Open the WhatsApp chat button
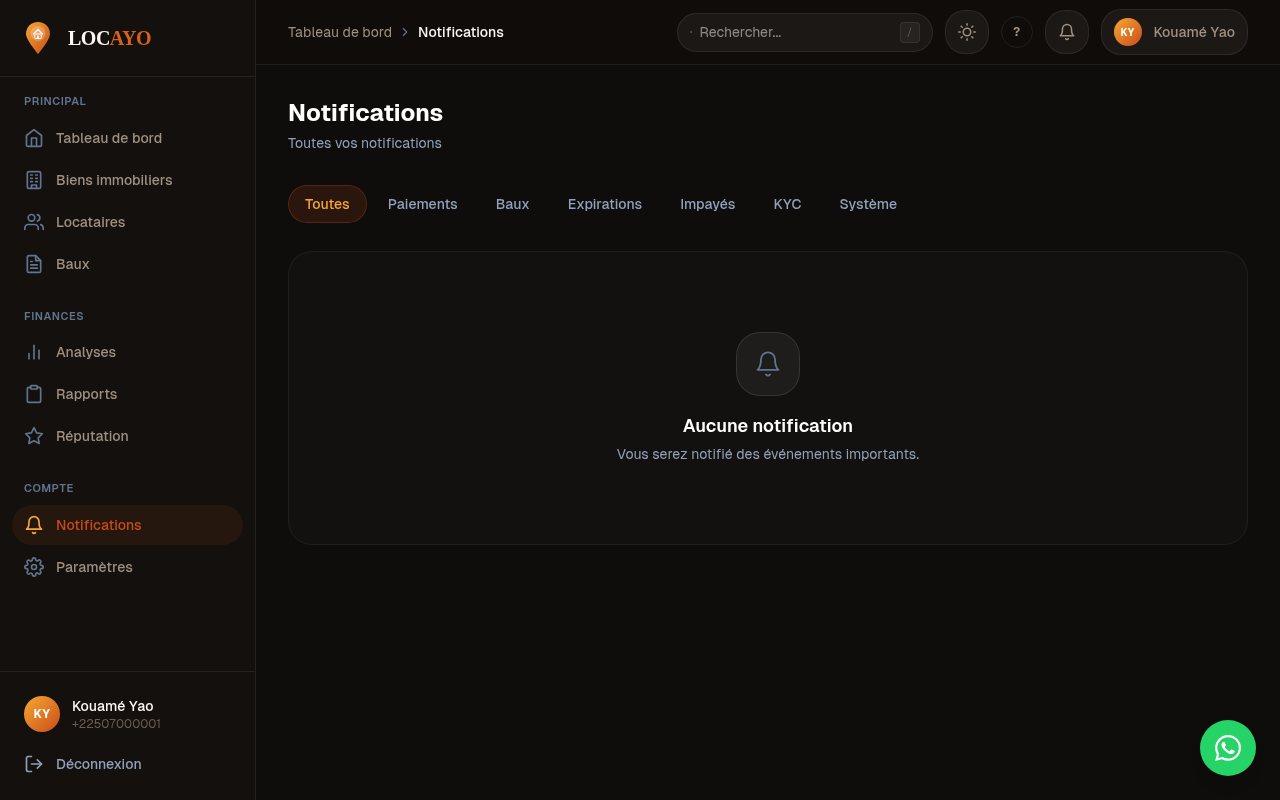Screen dimensions: 1280x800 click(x=1228, y=748)
